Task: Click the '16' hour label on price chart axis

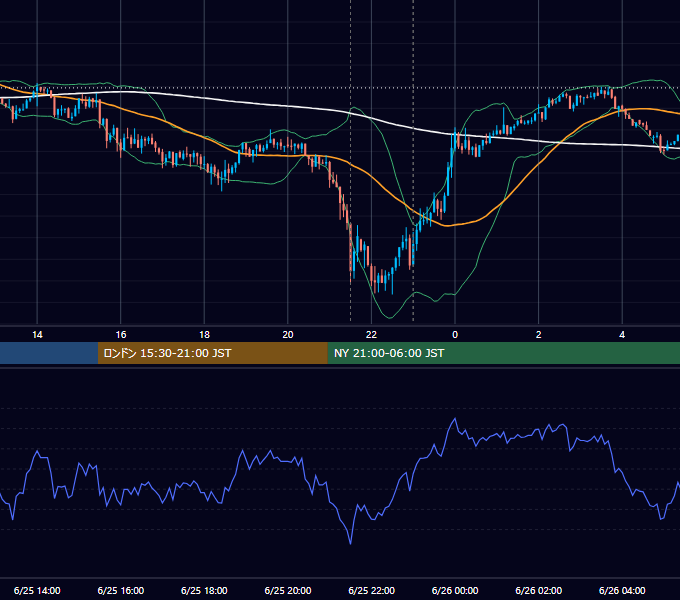Action: [121, 335]
